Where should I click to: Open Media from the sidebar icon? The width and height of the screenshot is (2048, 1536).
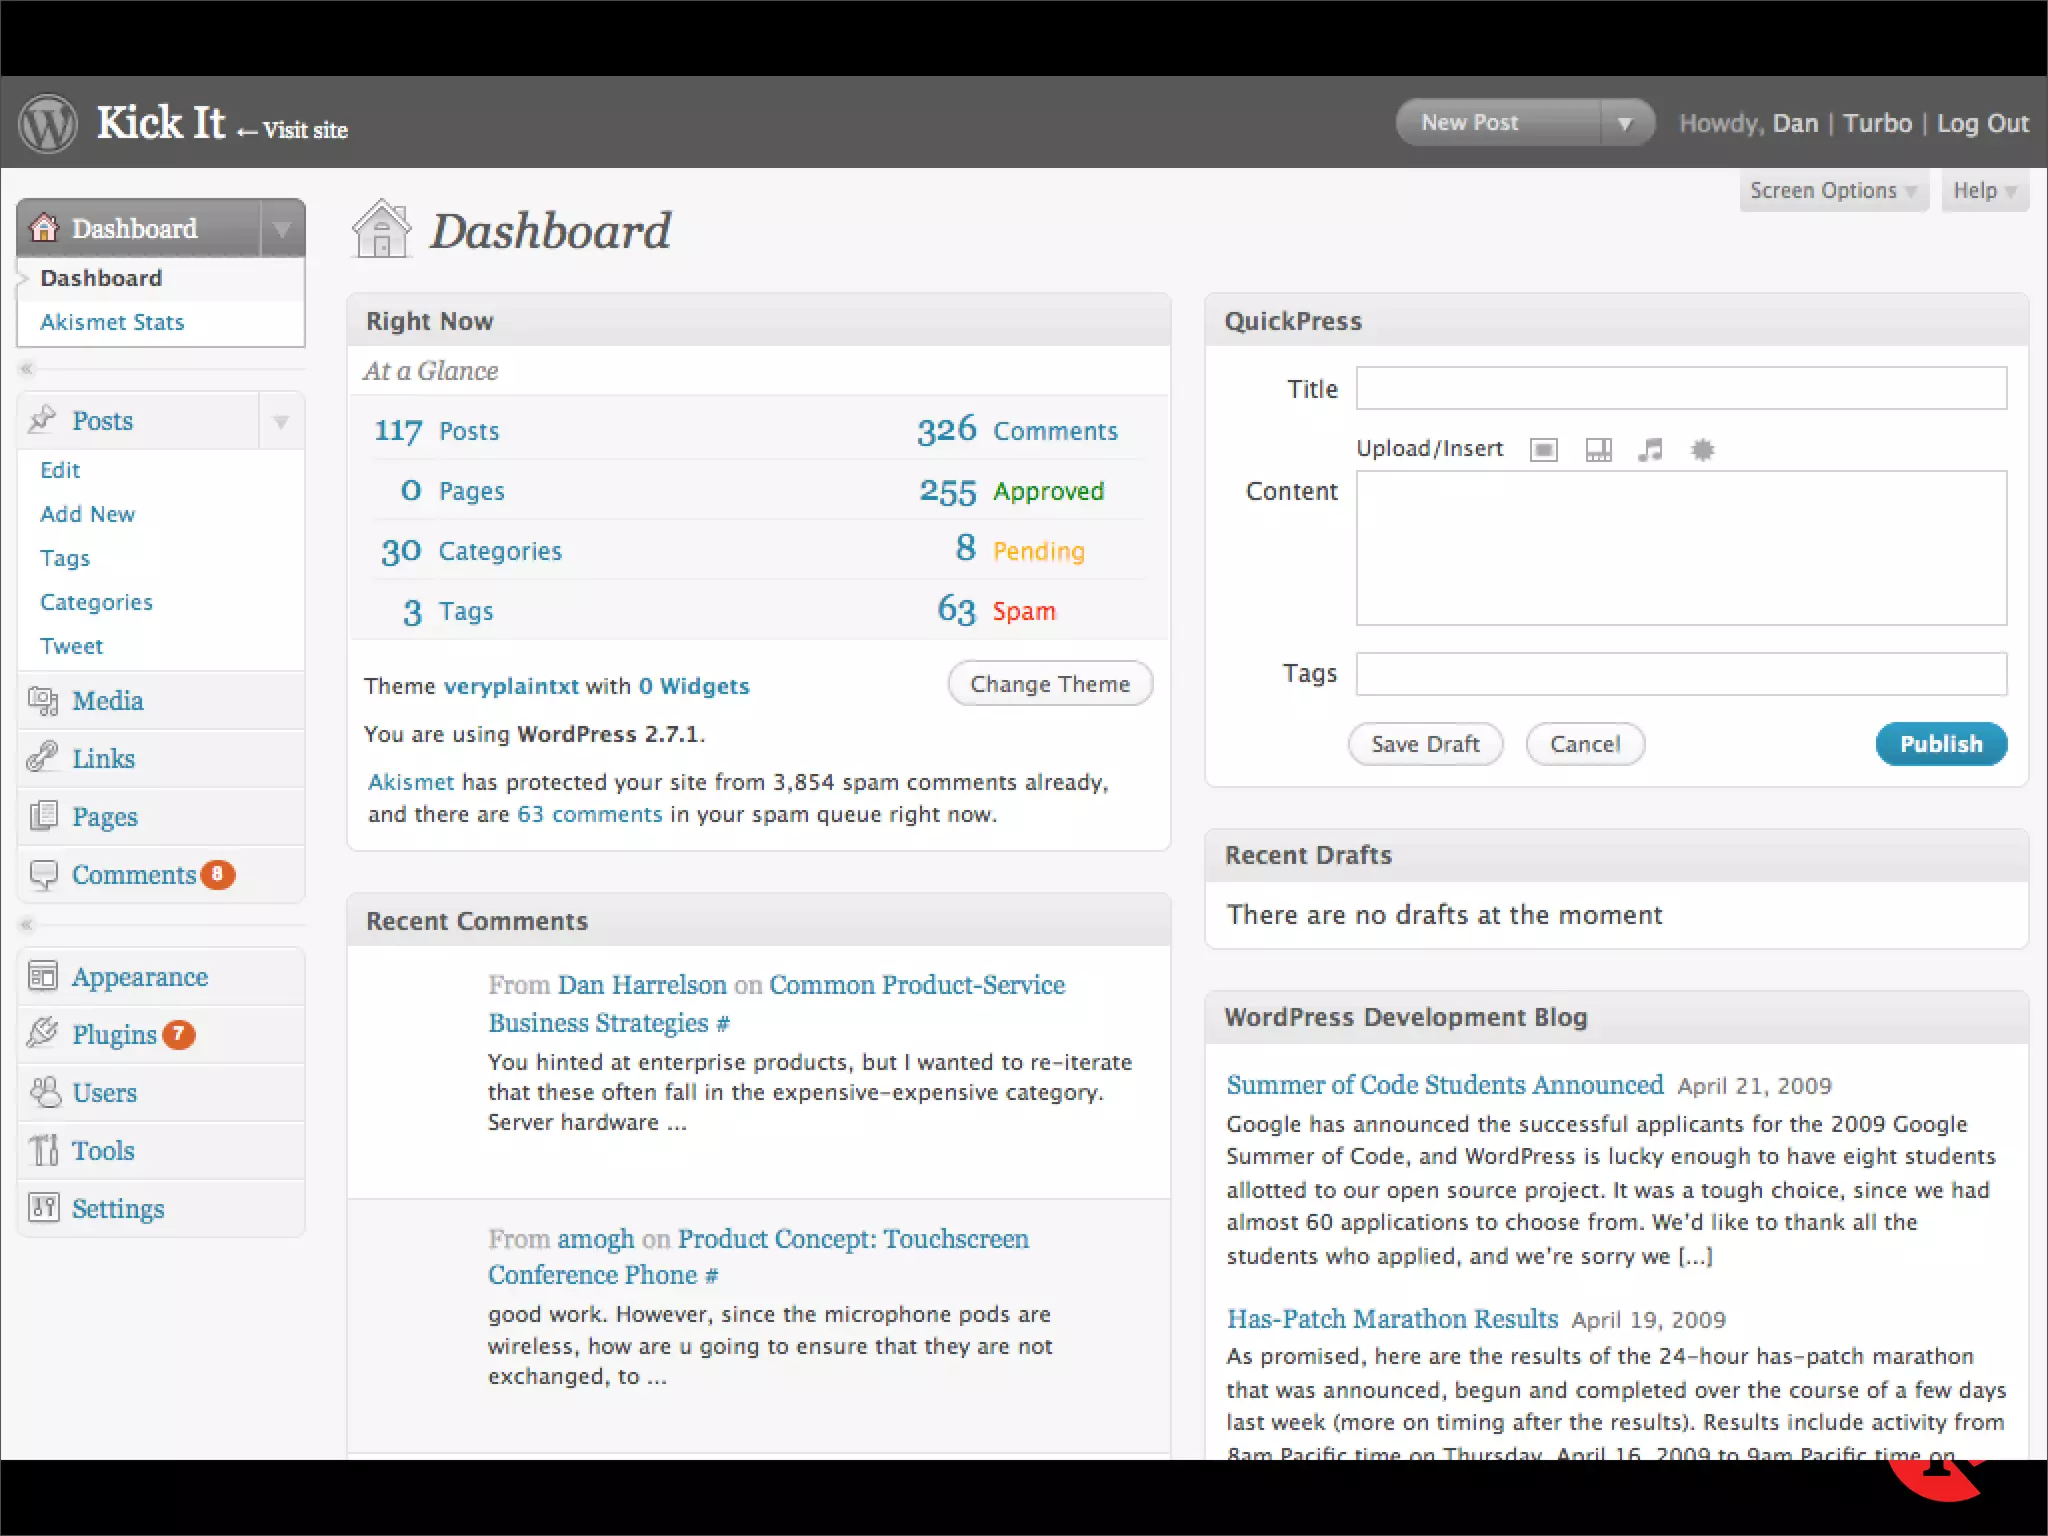pyautogui.click(x=43, y=701)
